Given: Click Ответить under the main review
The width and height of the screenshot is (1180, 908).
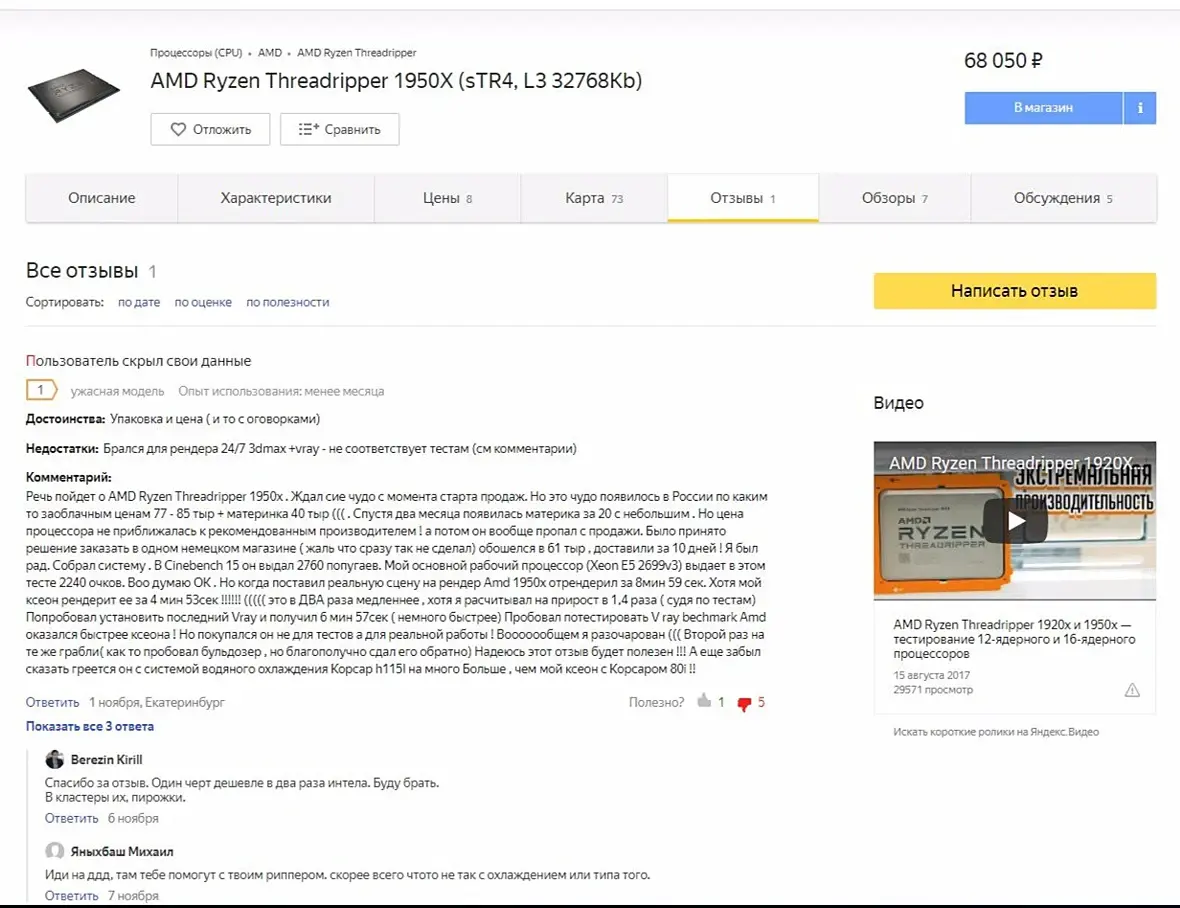Looking at the screenshot, I should point(52,702).
